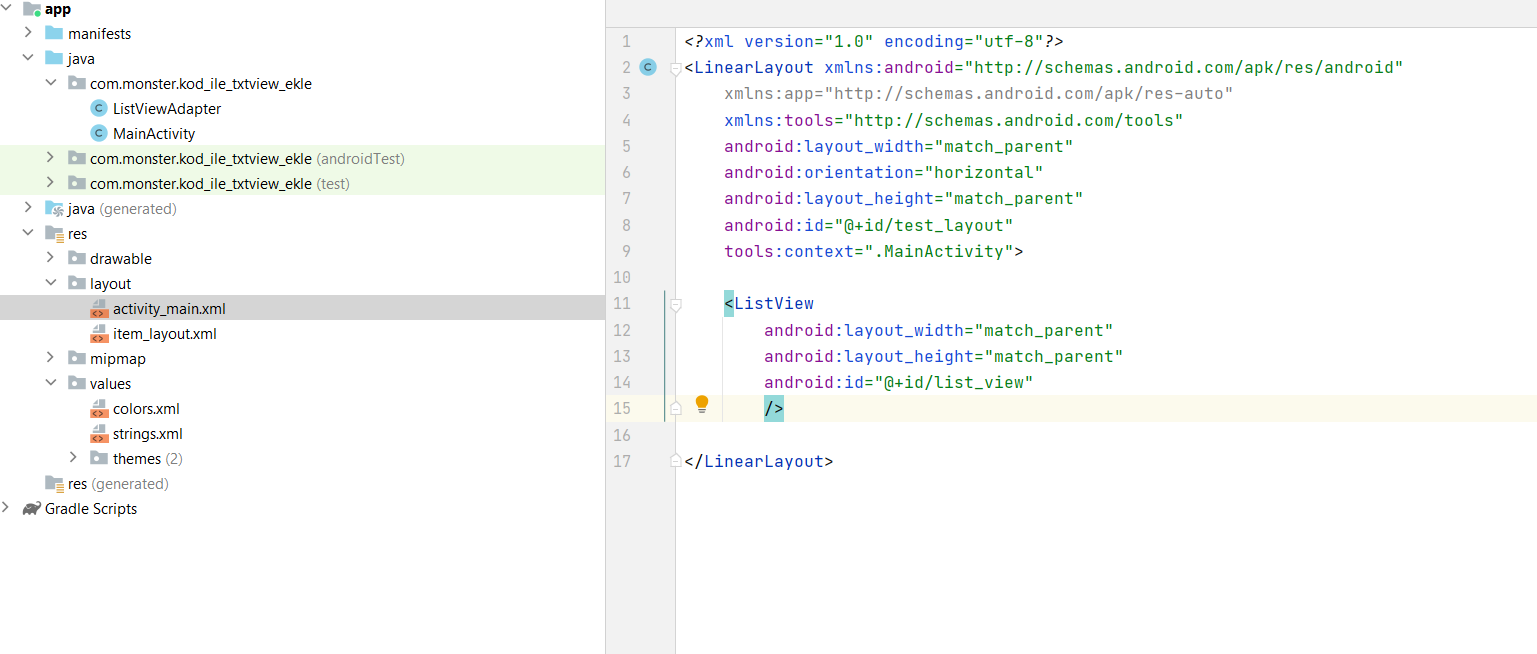Collapse the app module node

(x=7, y=9)
